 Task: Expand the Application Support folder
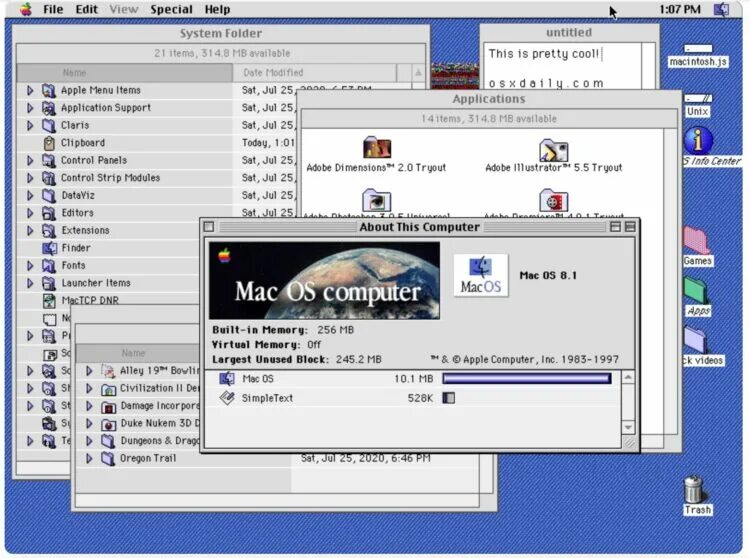(x=30, y=108)
